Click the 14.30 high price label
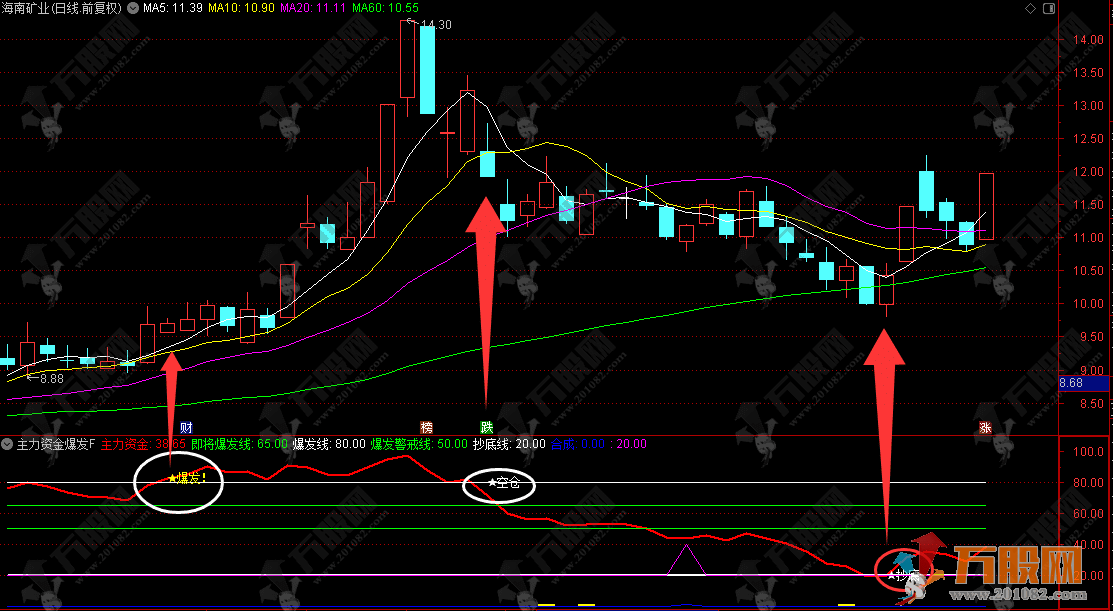1113x611 pixels. pos(435,25)
